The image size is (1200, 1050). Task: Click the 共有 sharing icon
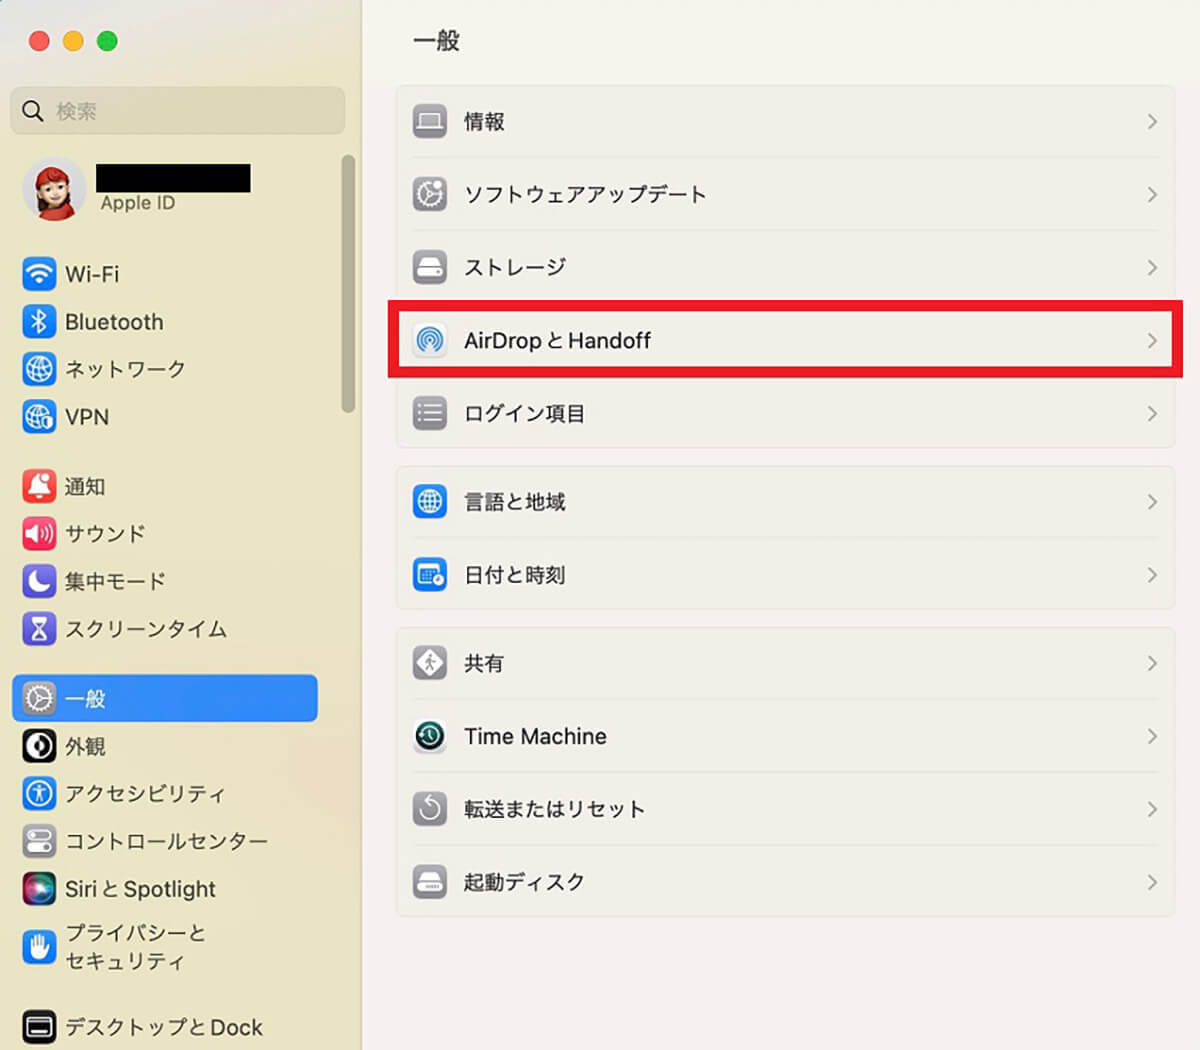pyautogui.click(x=430, y=663)
